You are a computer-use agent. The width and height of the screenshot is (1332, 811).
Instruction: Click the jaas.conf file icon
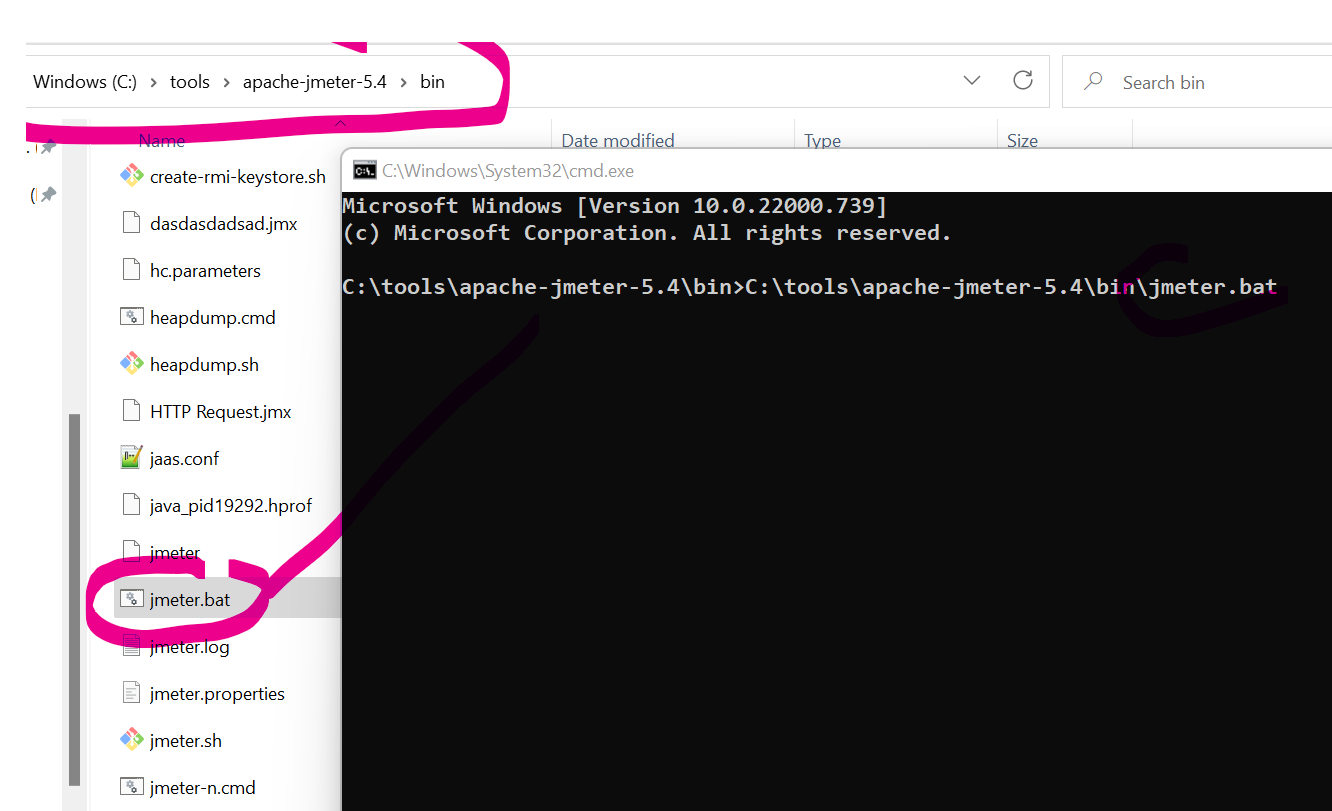(131, 458)
